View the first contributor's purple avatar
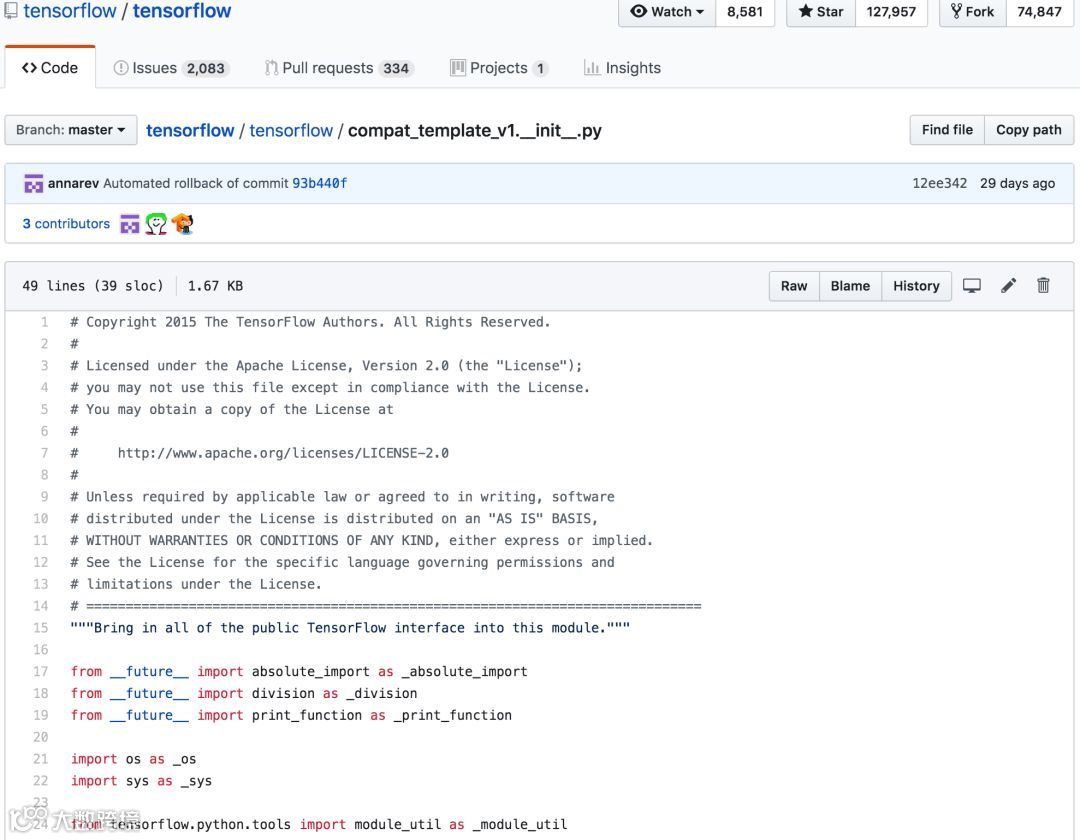The height and width of the screenshot is (840, 1080). 129,224
